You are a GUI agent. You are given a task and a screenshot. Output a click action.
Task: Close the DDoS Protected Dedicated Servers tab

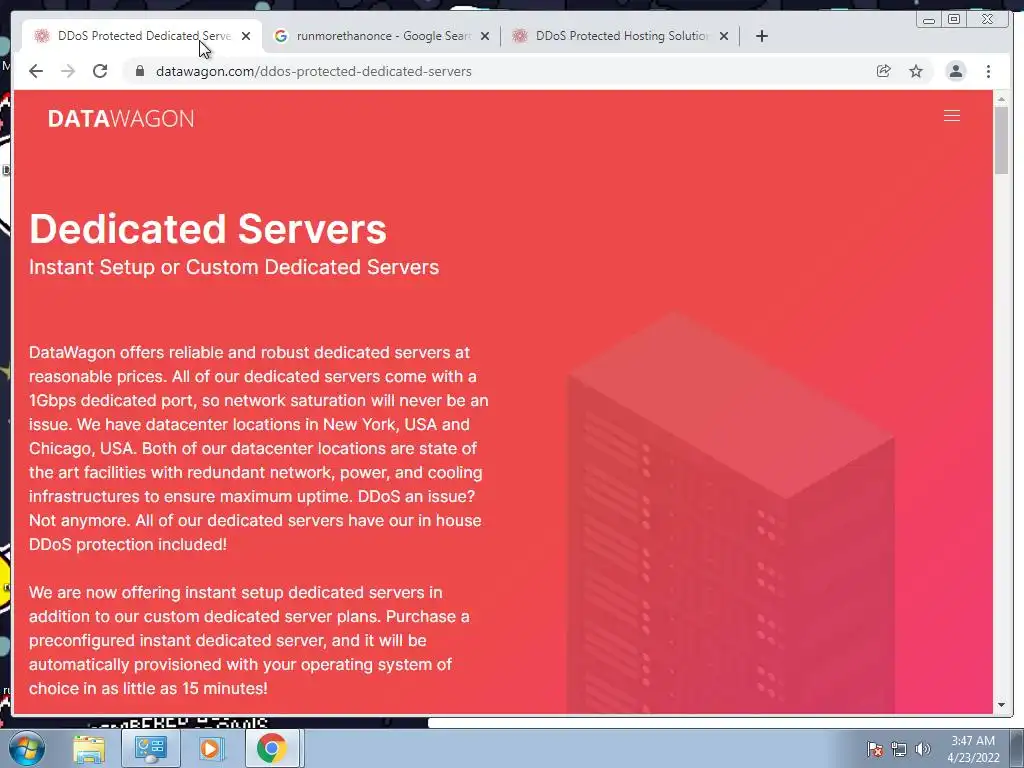click(x=246, y=36)
